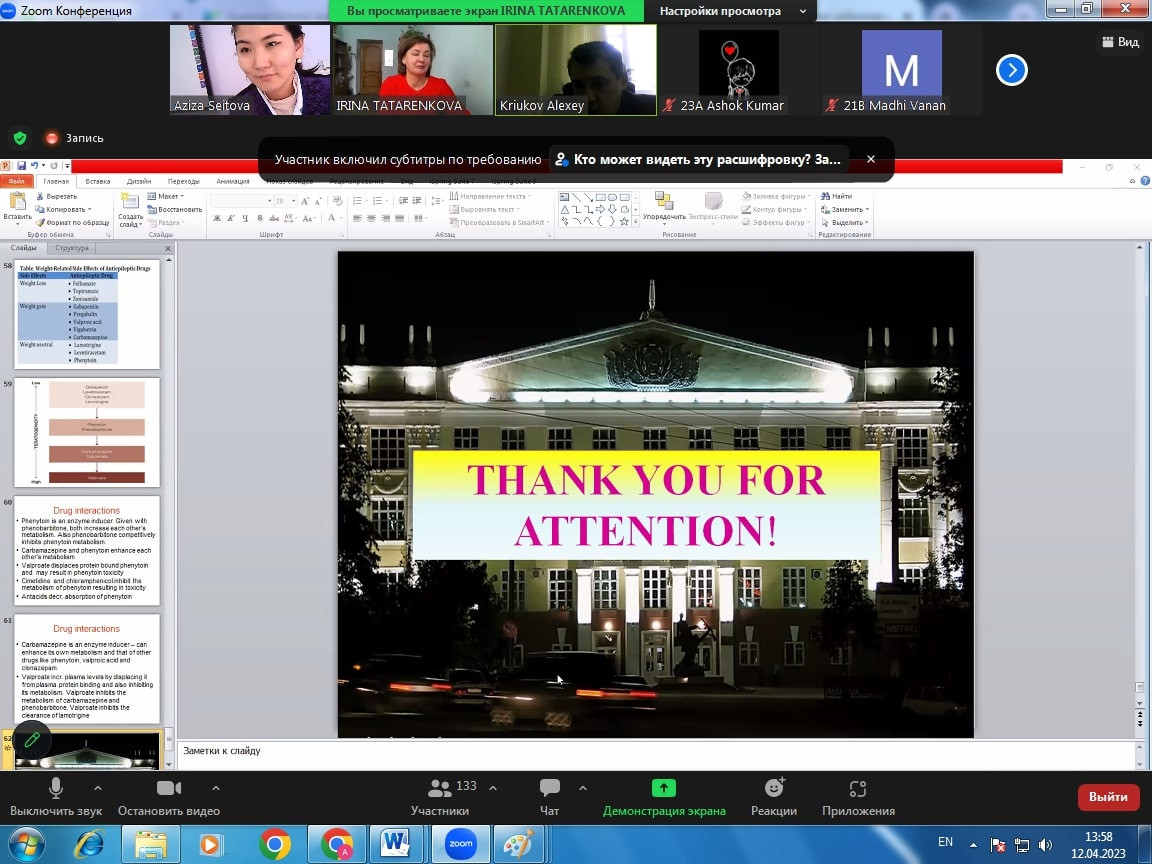Click the green shield encryption icon
This screenshot has width=1152, height=864.
point(20,138)
